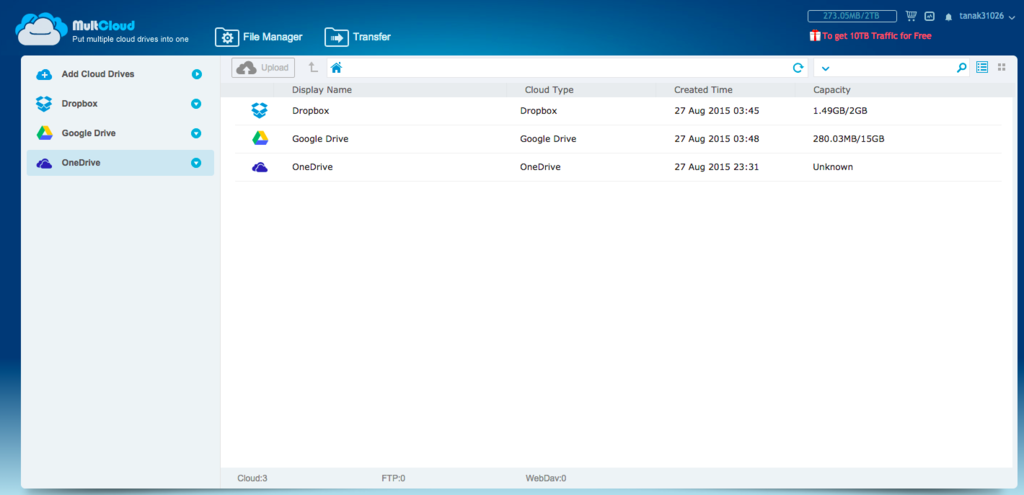Viewport: 1024px width, 495px height.
Task: Click the red gift box icon
Action: (814, 36)
